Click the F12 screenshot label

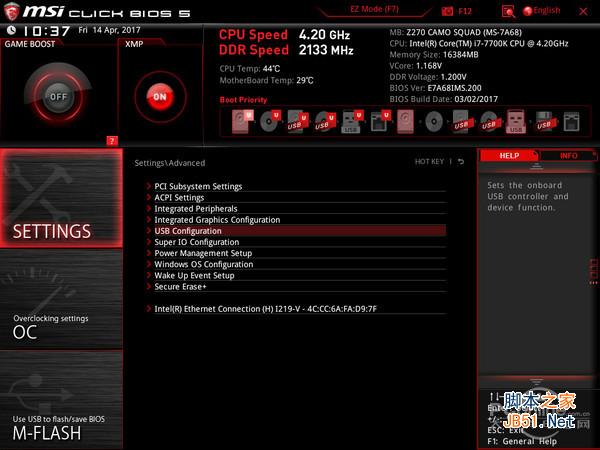[465, 11]
